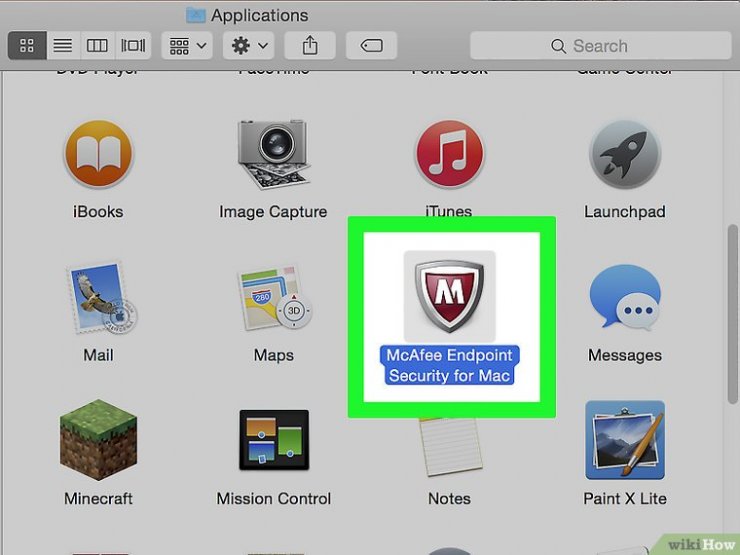The image size is (740, 555).
Task: Click the "Messages" label
Action: (625, 355)
